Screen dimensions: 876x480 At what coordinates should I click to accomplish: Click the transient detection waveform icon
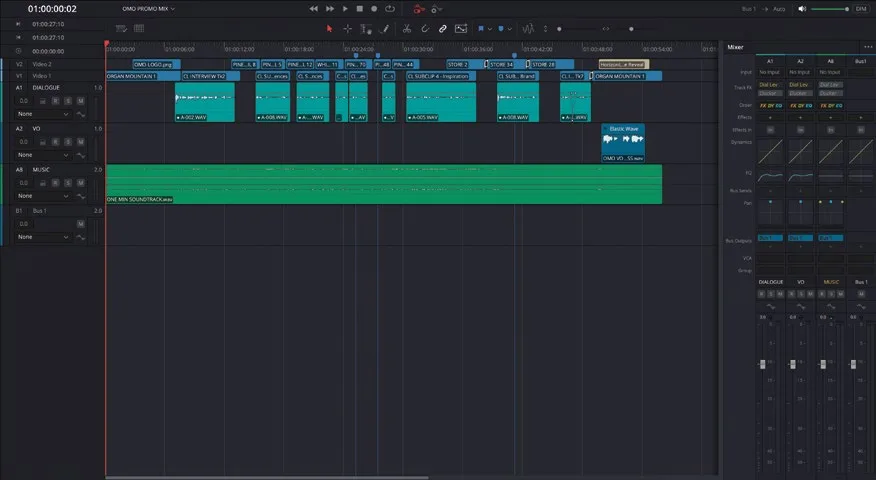click(x=528, y=28)
